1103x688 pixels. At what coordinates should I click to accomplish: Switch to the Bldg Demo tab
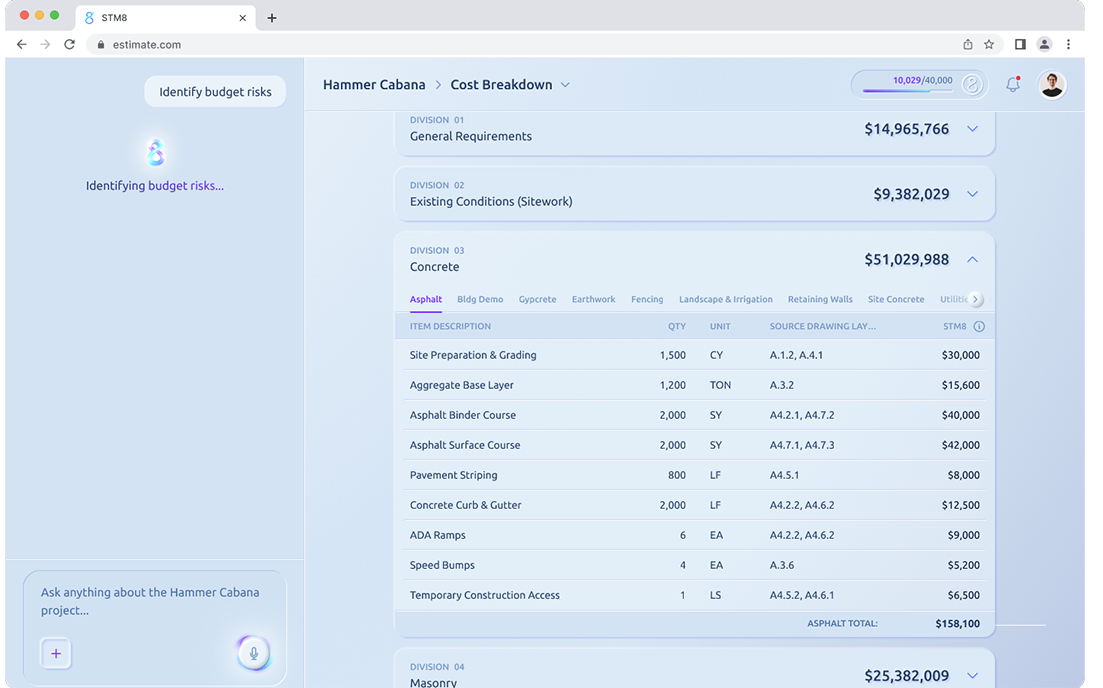480,299
